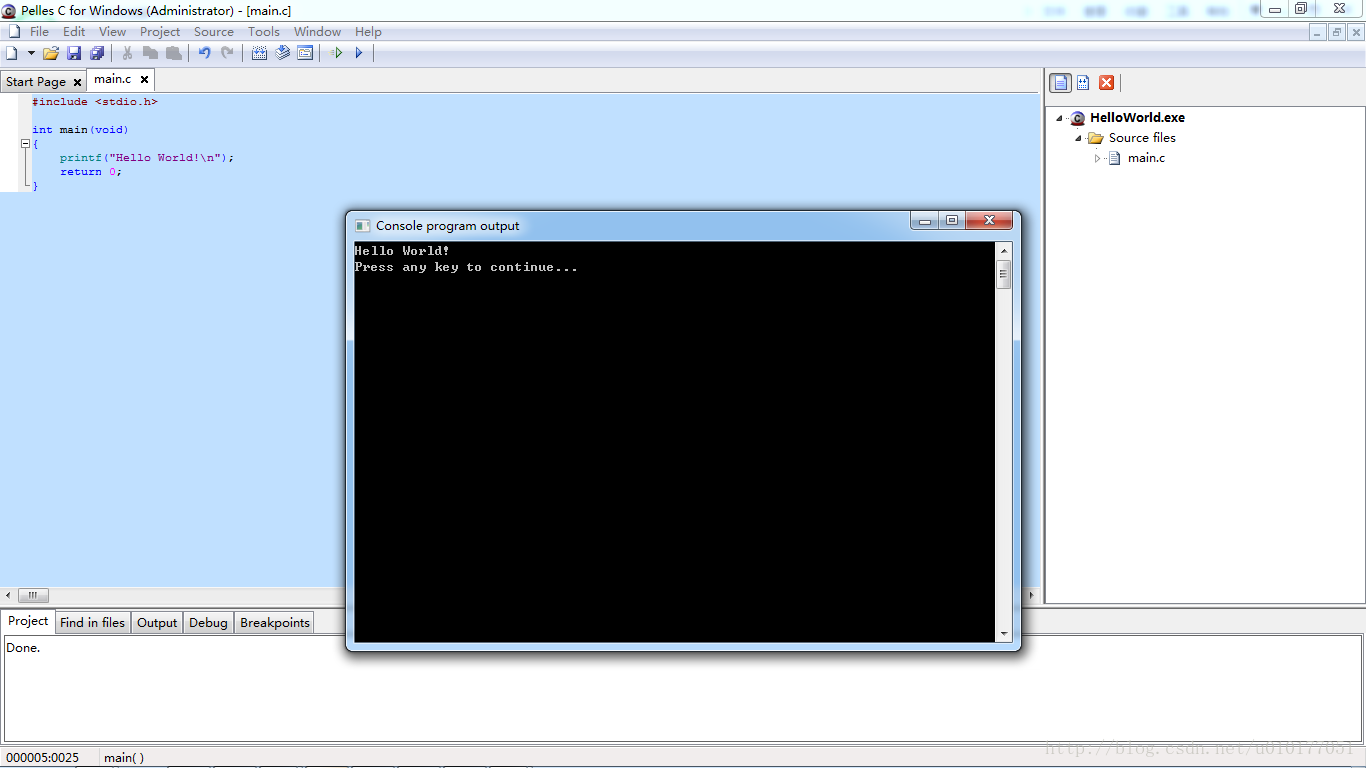Click the Build project toolbar icon
Viewport: 1366px width, 768px height.
coord(283,53)
